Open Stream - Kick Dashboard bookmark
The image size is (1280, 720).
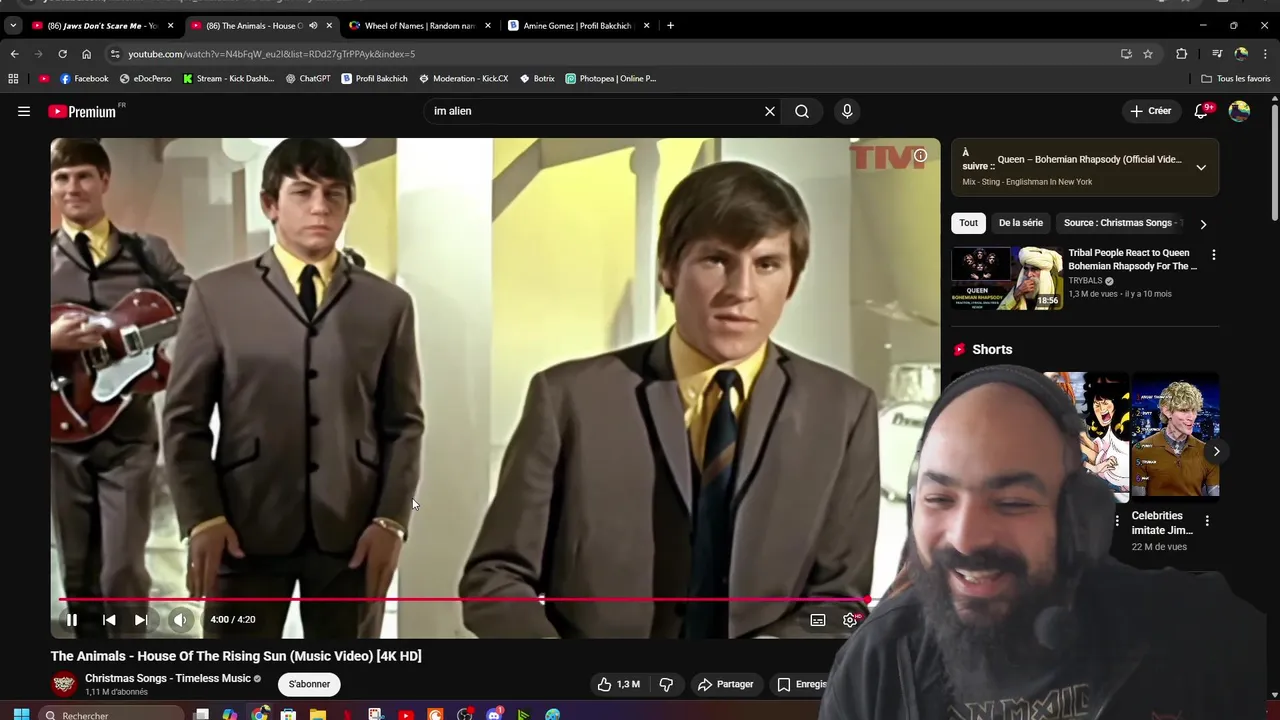click(228, 78)
